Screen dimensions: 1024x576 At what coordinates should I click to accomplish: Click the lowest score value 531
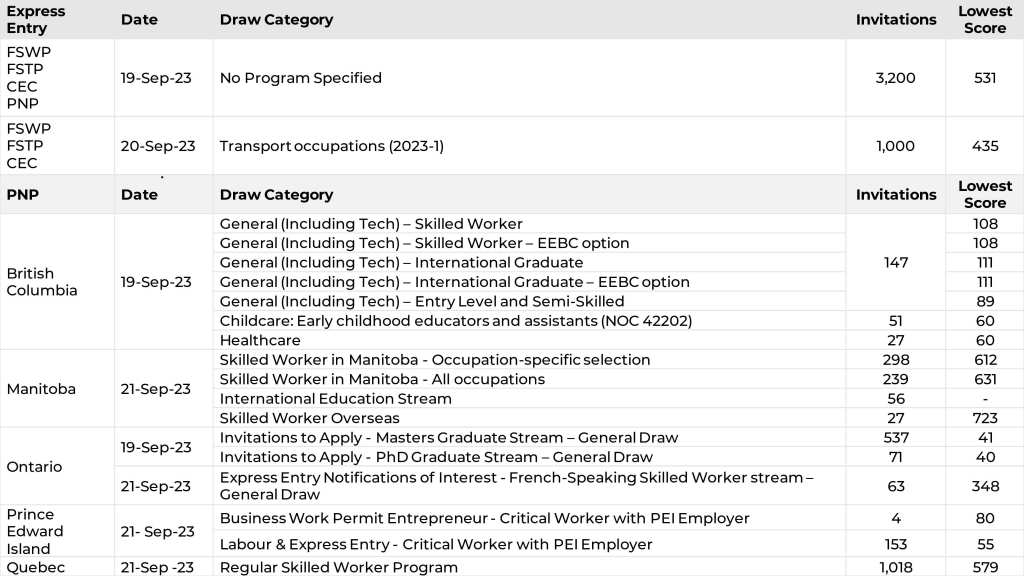click(x=984, y=78)
